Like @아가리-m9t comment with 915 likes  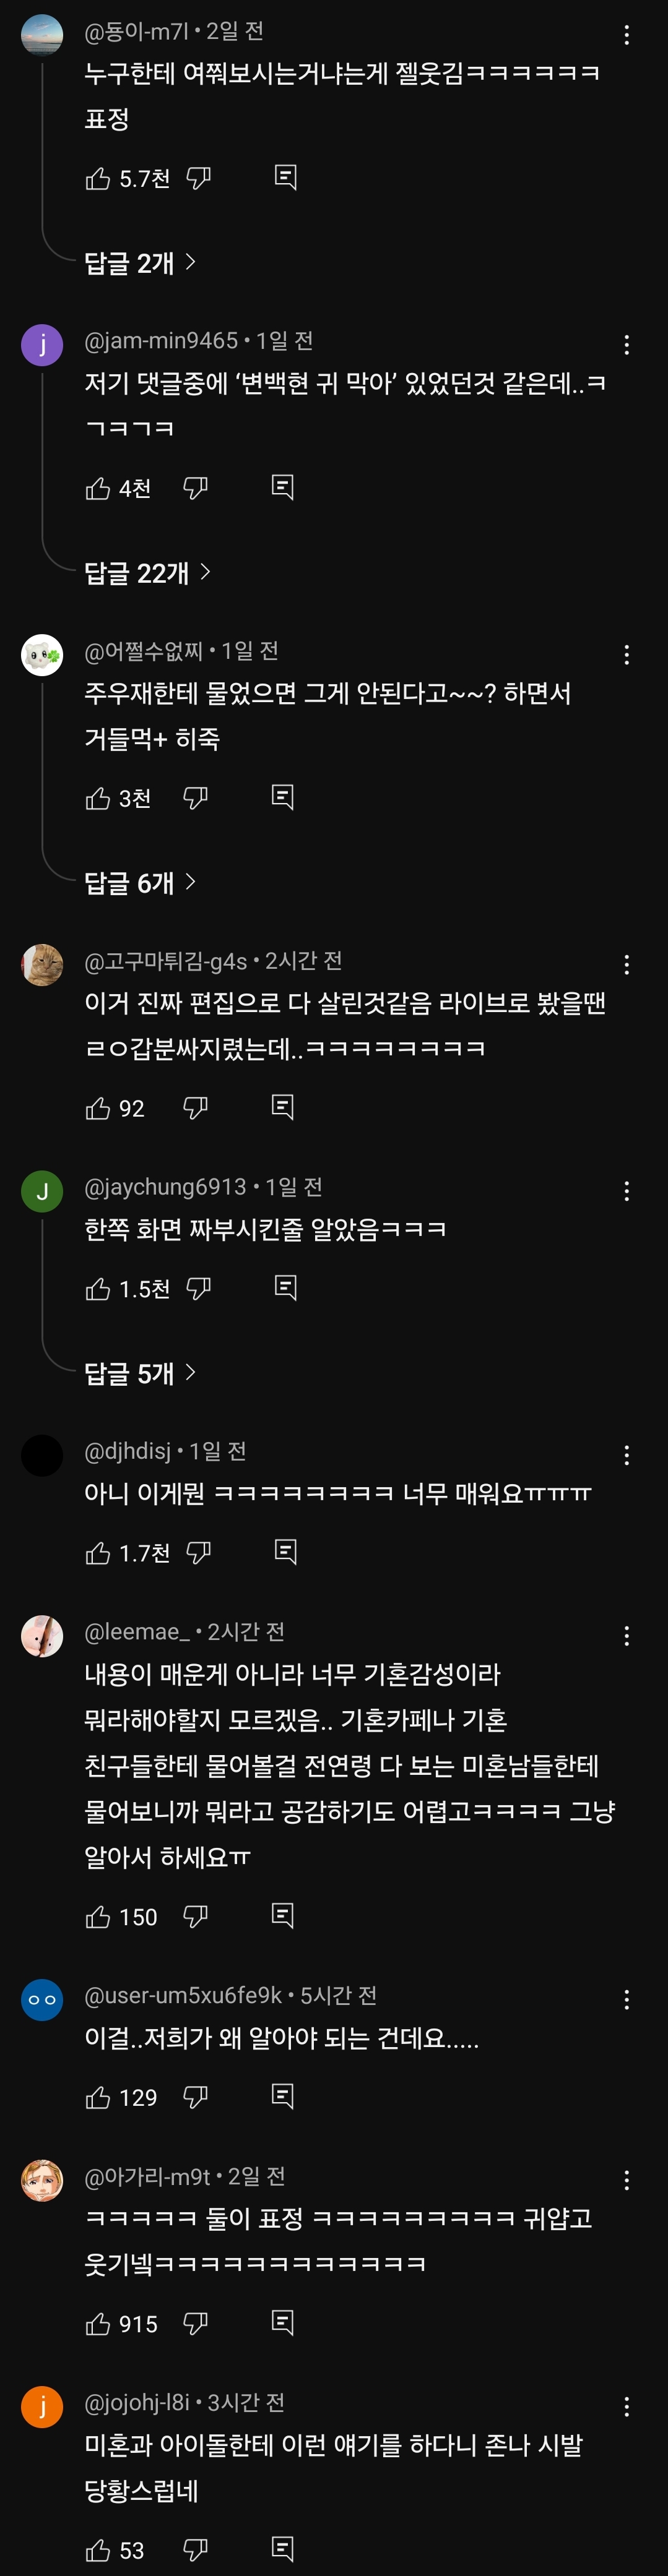tap(98, 2324)
